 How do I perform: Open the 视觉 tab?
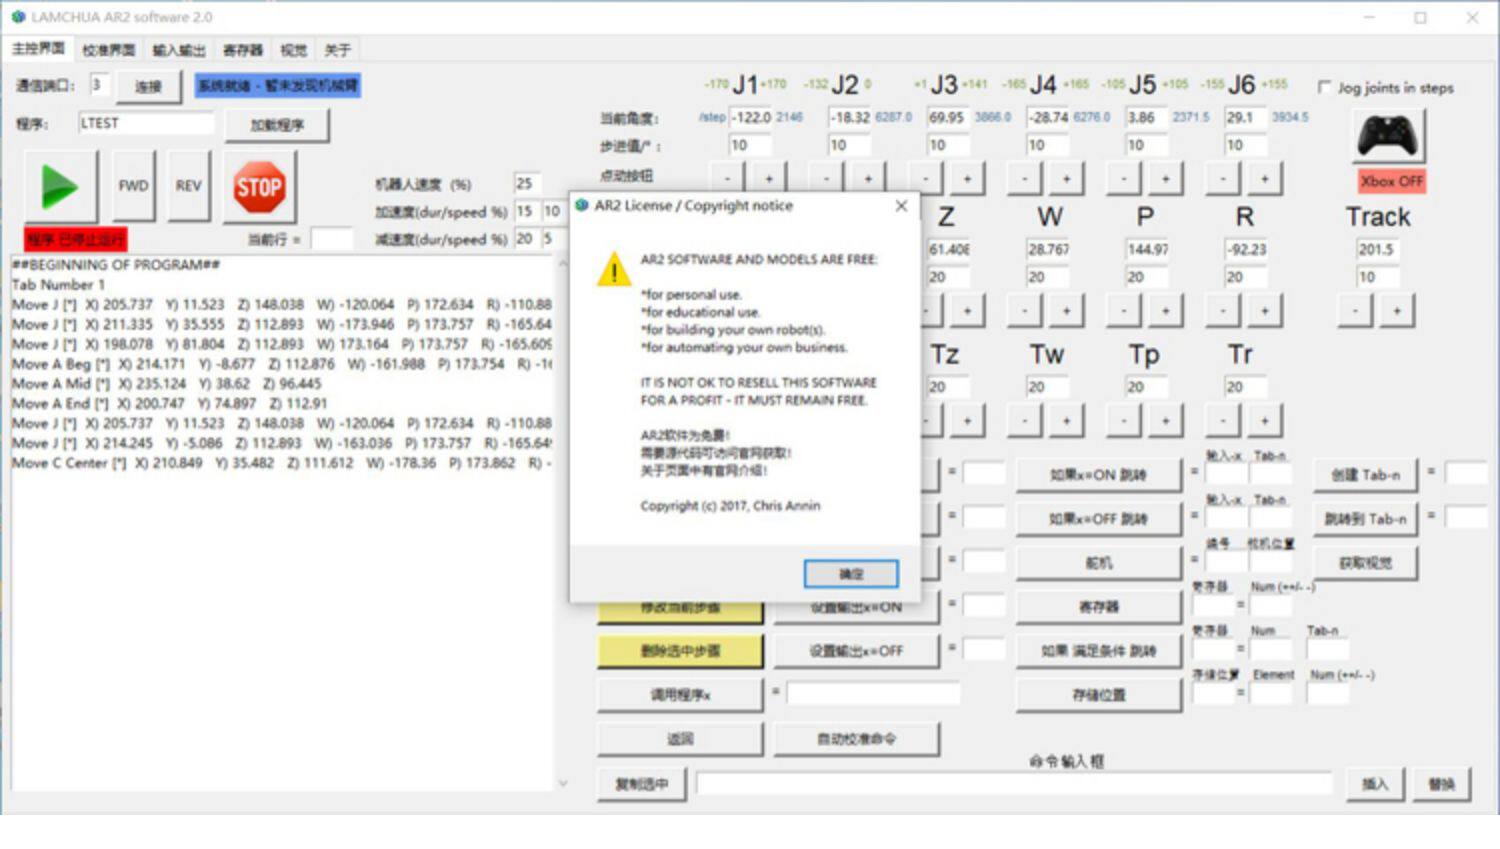293,50
